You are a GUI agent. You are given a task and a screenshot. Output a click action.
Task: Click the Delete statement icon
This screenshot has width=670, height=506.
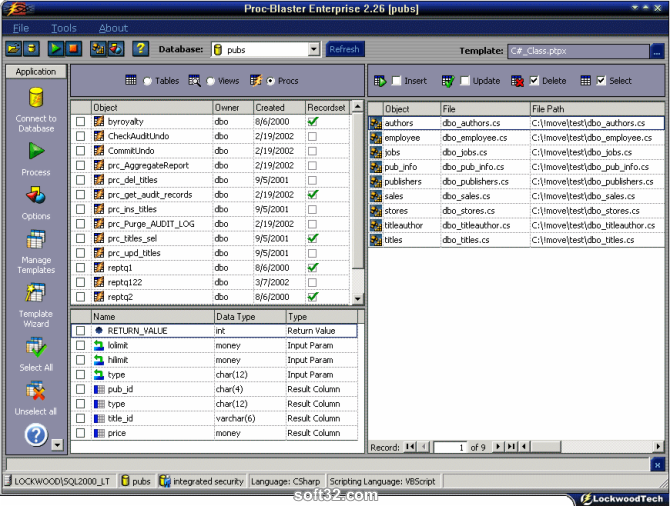pos(517,81)
